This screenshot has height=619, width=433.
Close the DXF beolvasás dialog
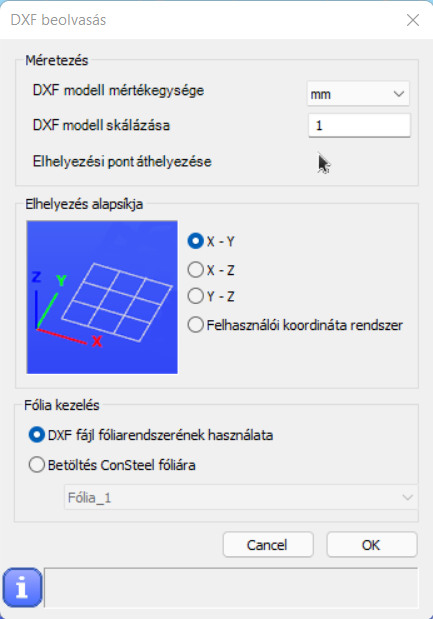pyautogui.click(x=413, y=20)
